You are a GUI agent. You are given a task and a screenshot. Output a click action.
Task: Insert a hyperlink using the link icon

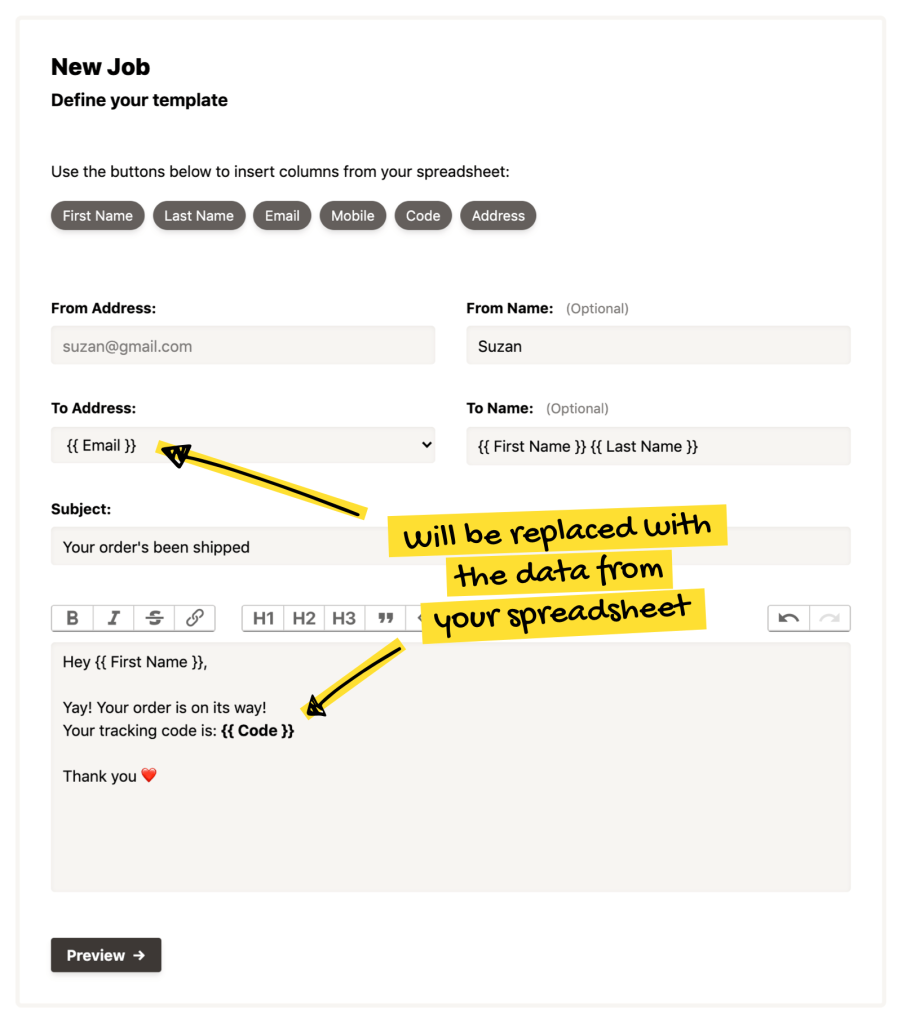tap(194, 618)
